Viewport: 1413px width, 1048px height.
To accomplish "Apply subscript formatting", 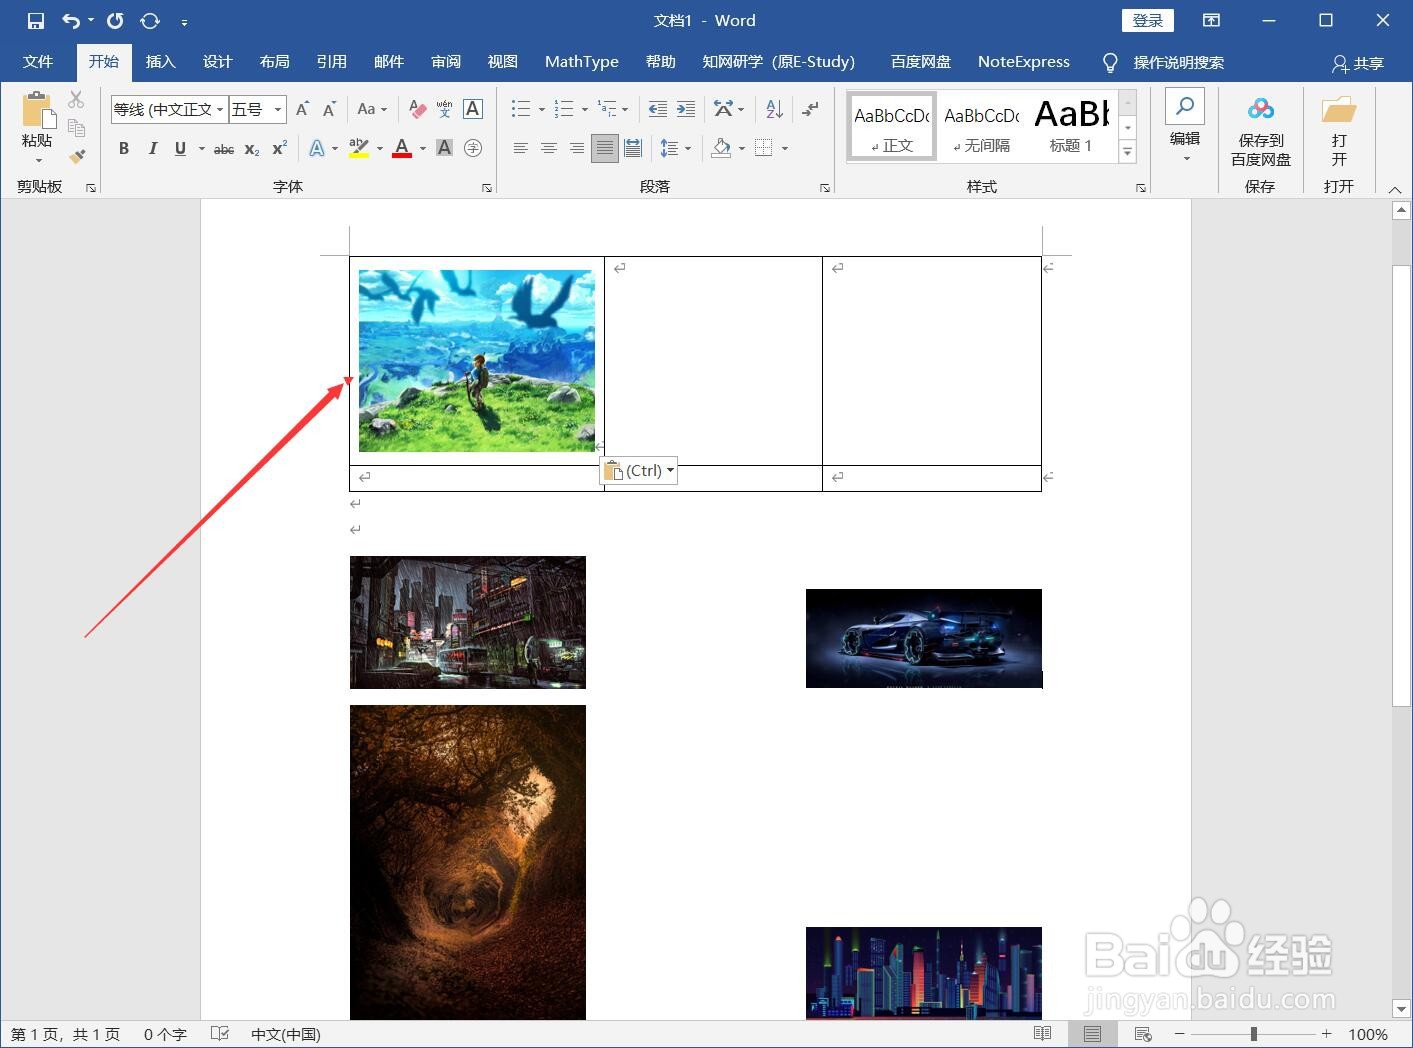I will tap(252, 149).
